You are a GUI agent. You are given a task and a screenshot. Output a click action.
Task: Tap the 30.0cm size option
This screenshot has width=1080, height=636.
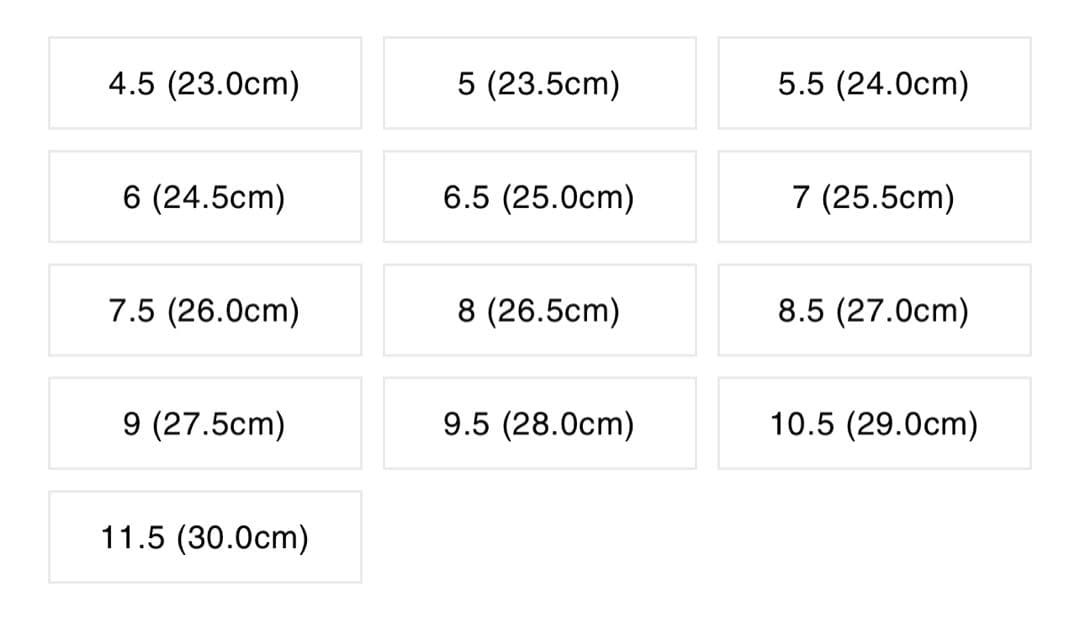click(204, 538)
